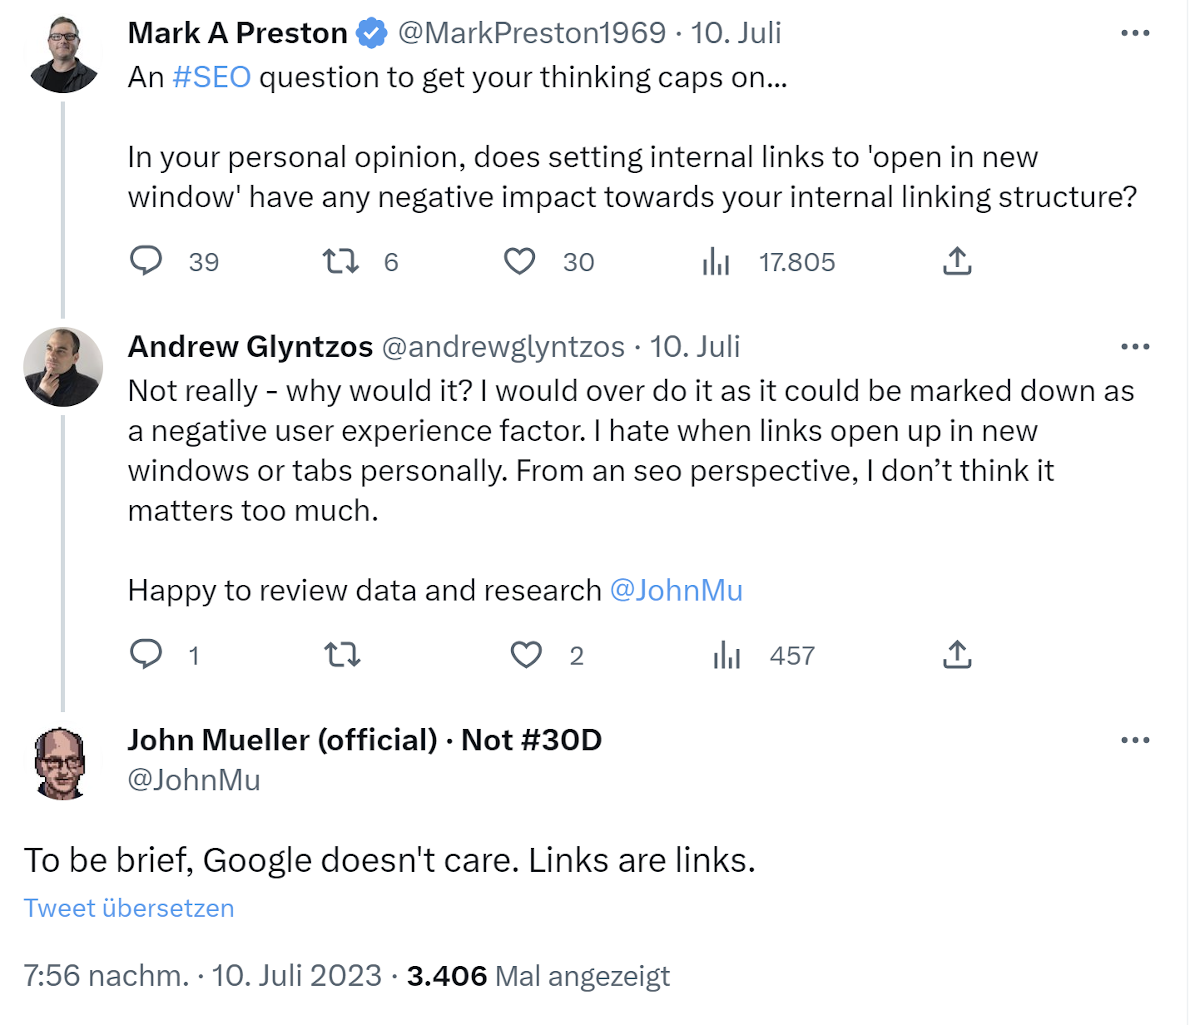Click the share icon on Mark Preston's tweet
This screenshot has height=1025, width=1200.
(x=956, y=260)
